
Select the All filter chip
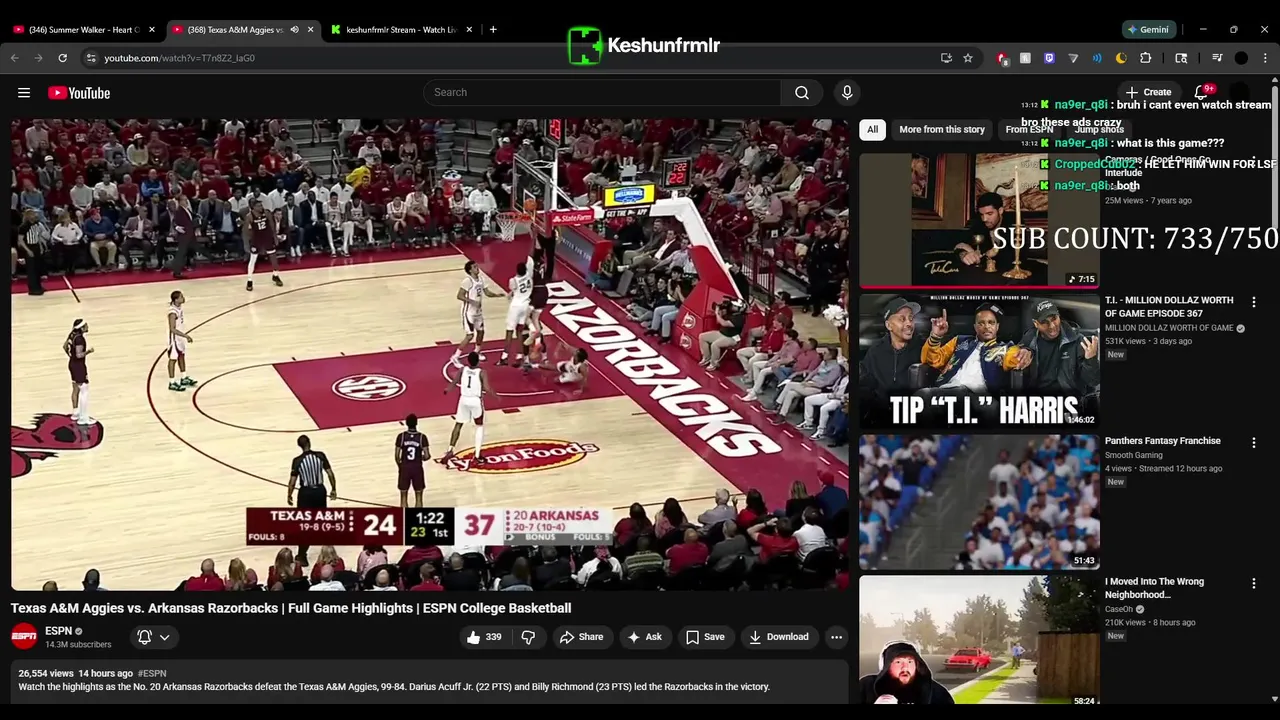872,129
